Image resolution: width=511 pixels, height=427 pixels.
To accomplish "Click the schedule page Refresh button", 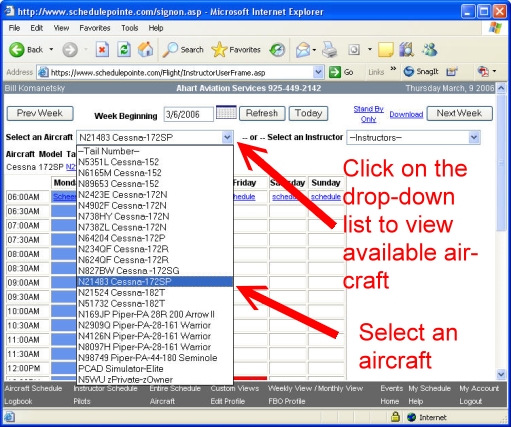I will coord(262,113).
